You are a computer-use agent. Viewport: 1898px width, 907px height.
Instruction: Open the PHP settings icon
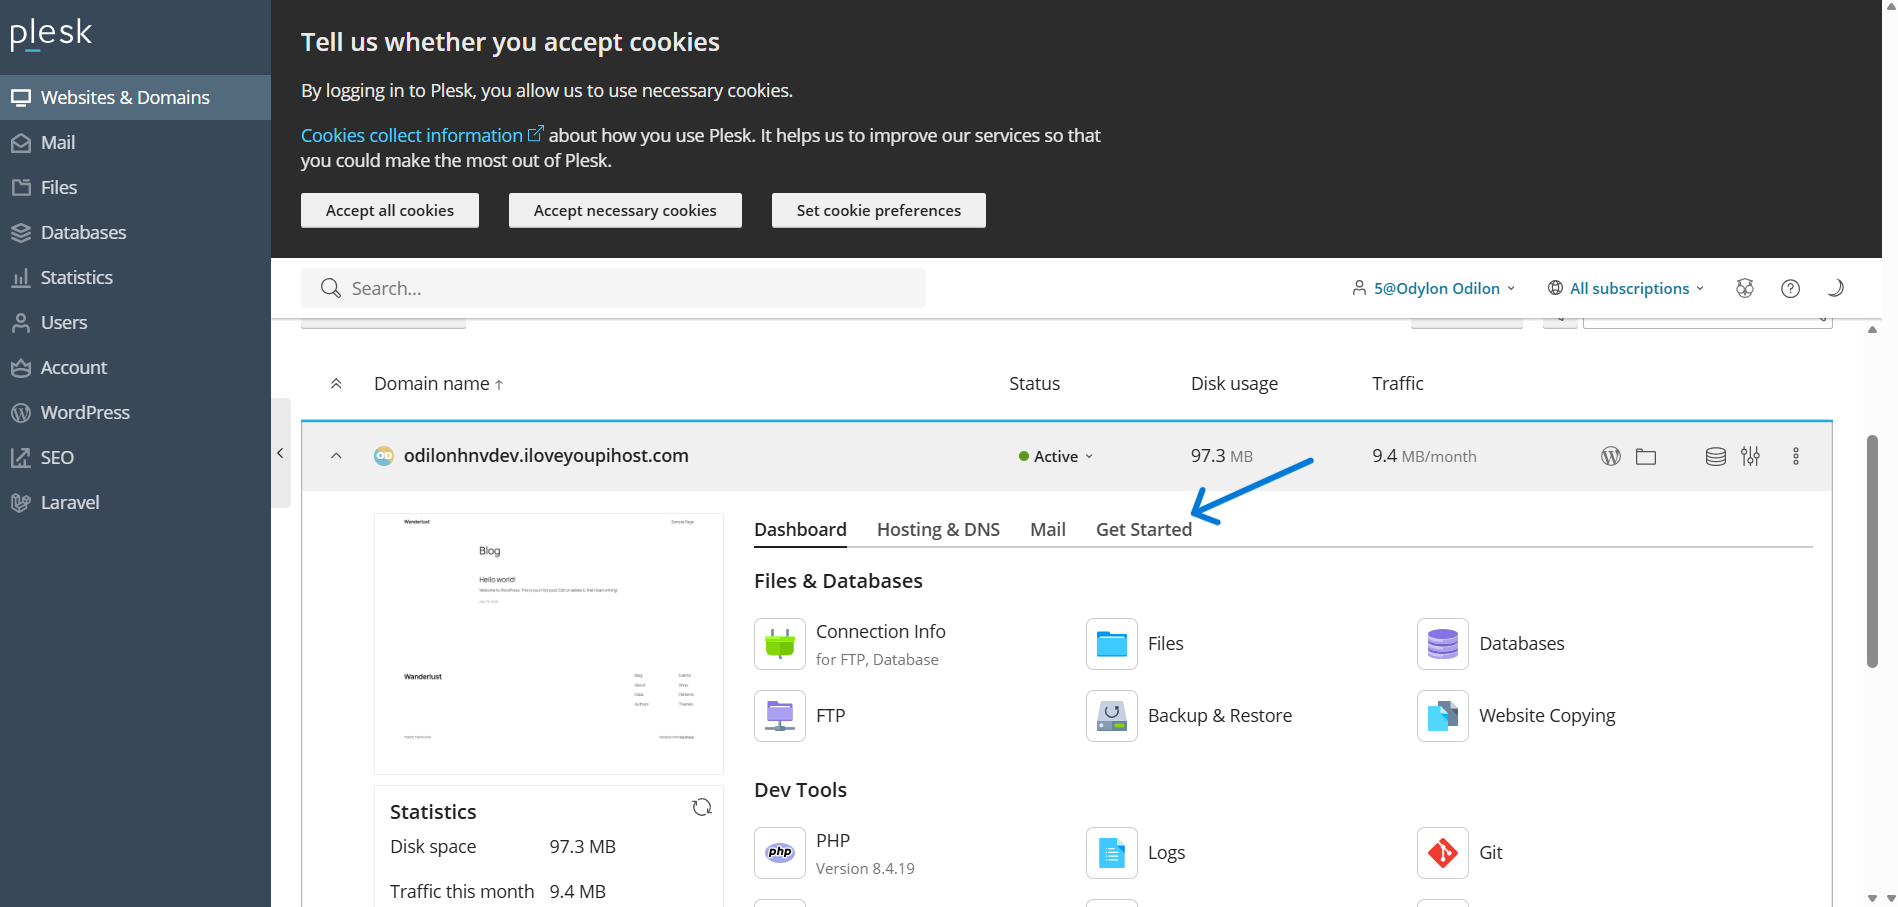point(780,853)
